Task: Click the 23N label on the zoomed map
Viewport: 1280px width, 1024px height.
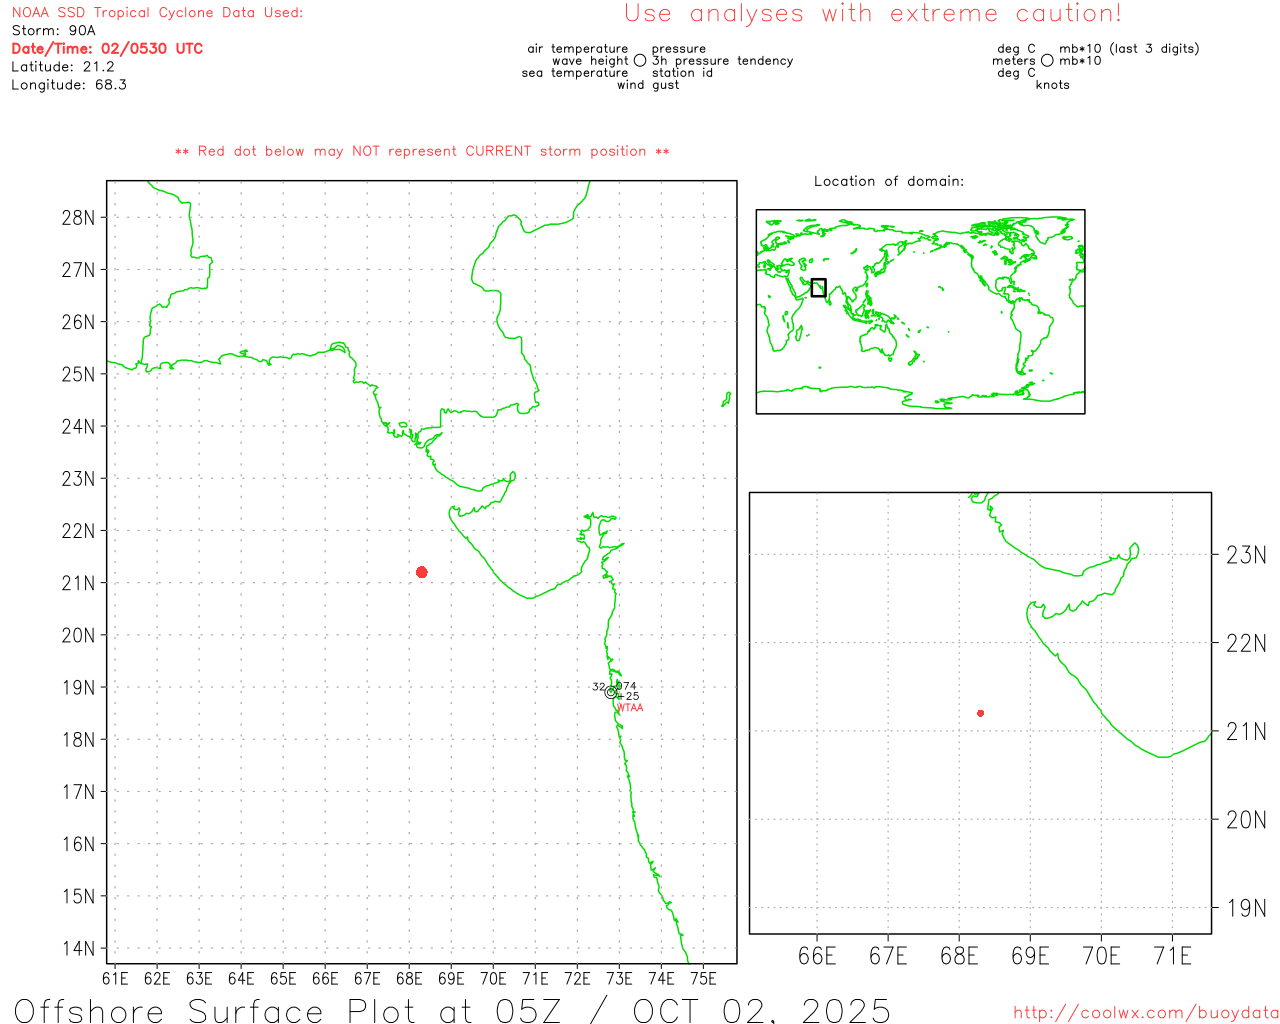Action: (x=1246, y=555)
